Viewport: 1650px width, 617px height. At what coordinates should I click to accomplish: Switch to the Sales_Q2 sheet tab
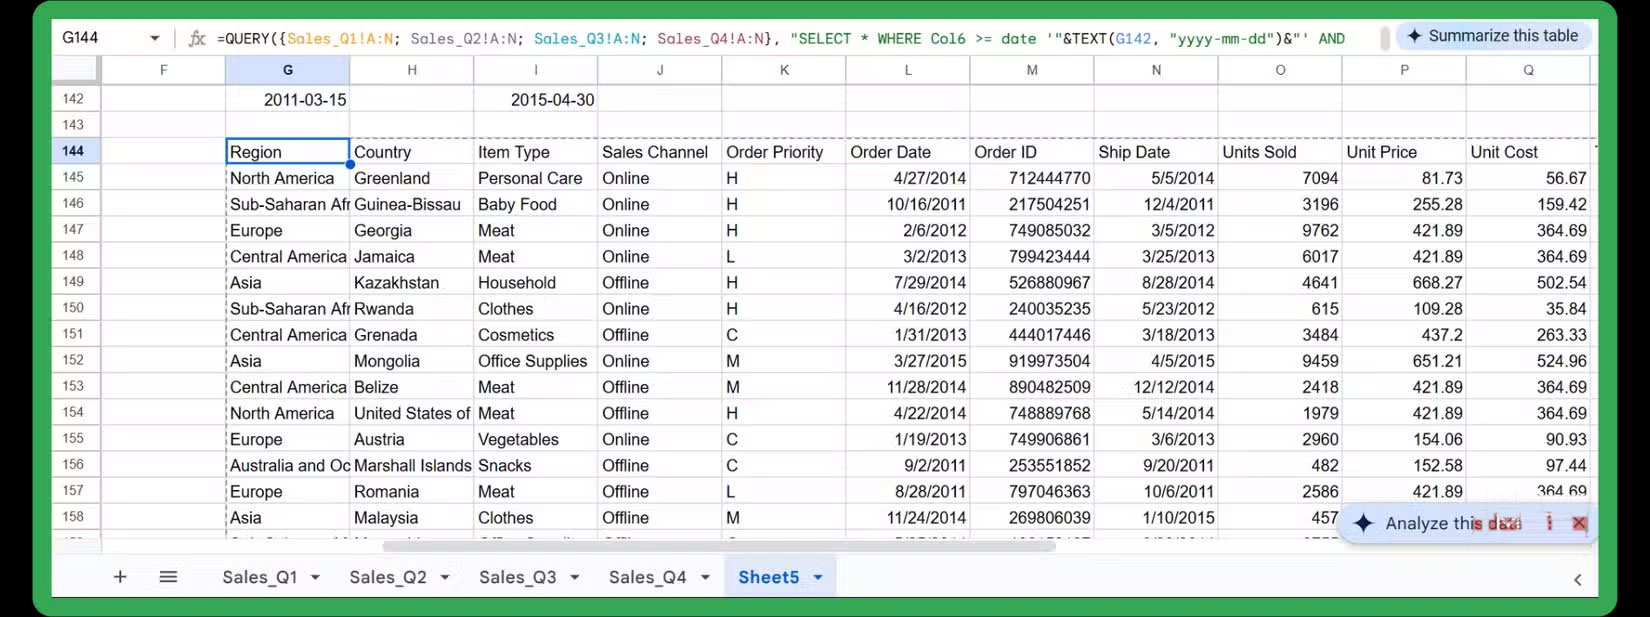pyautogui.click(x=388, y=577)
